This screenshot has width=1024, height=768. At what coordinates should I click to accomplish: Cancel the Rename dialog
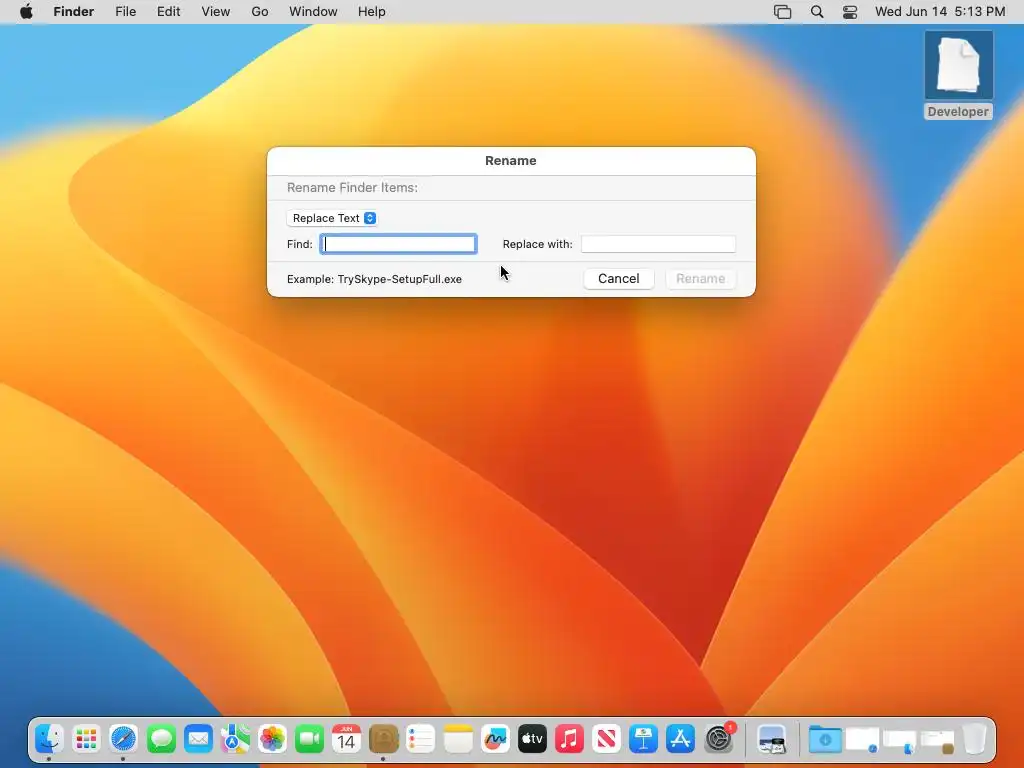coord(618,279)
